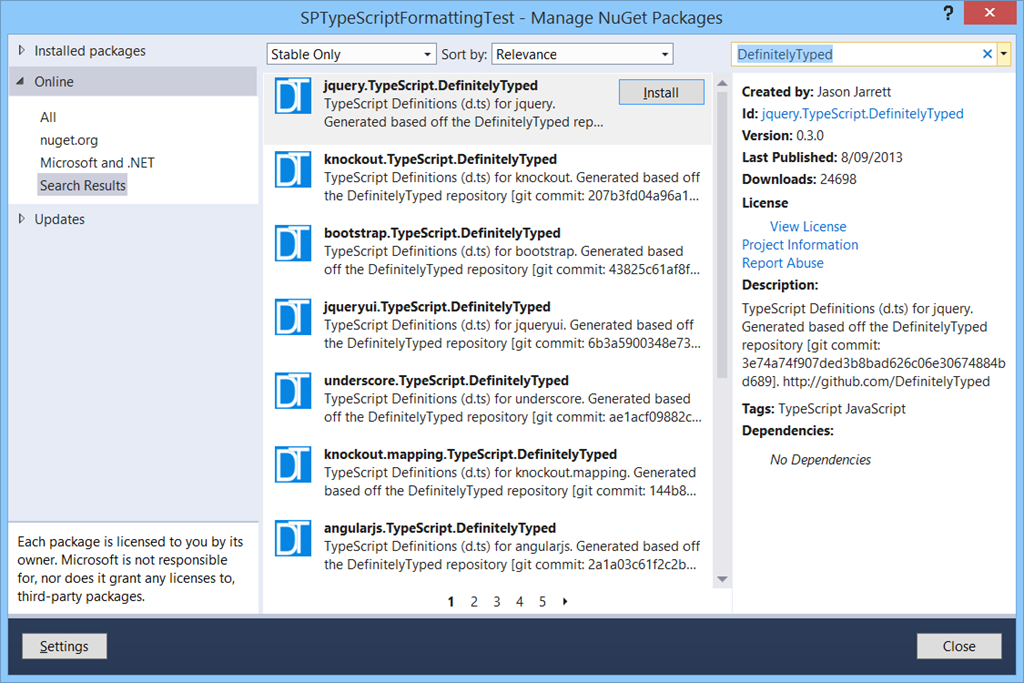
Task: Click the scroll up arrow of package list
Action: (x=722, y=84)
